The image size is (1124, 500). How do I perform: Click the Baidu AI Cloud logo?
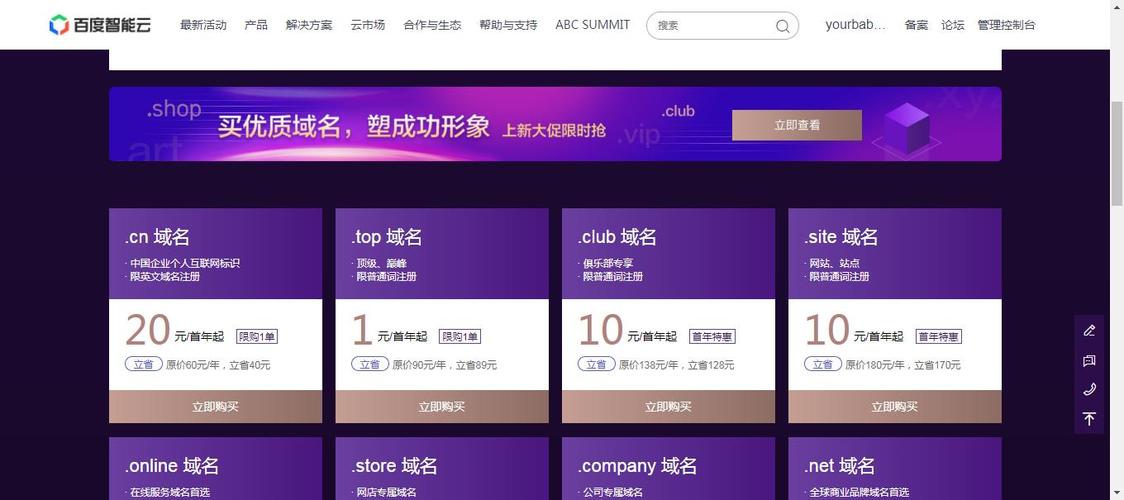click(x=100, y=25)
